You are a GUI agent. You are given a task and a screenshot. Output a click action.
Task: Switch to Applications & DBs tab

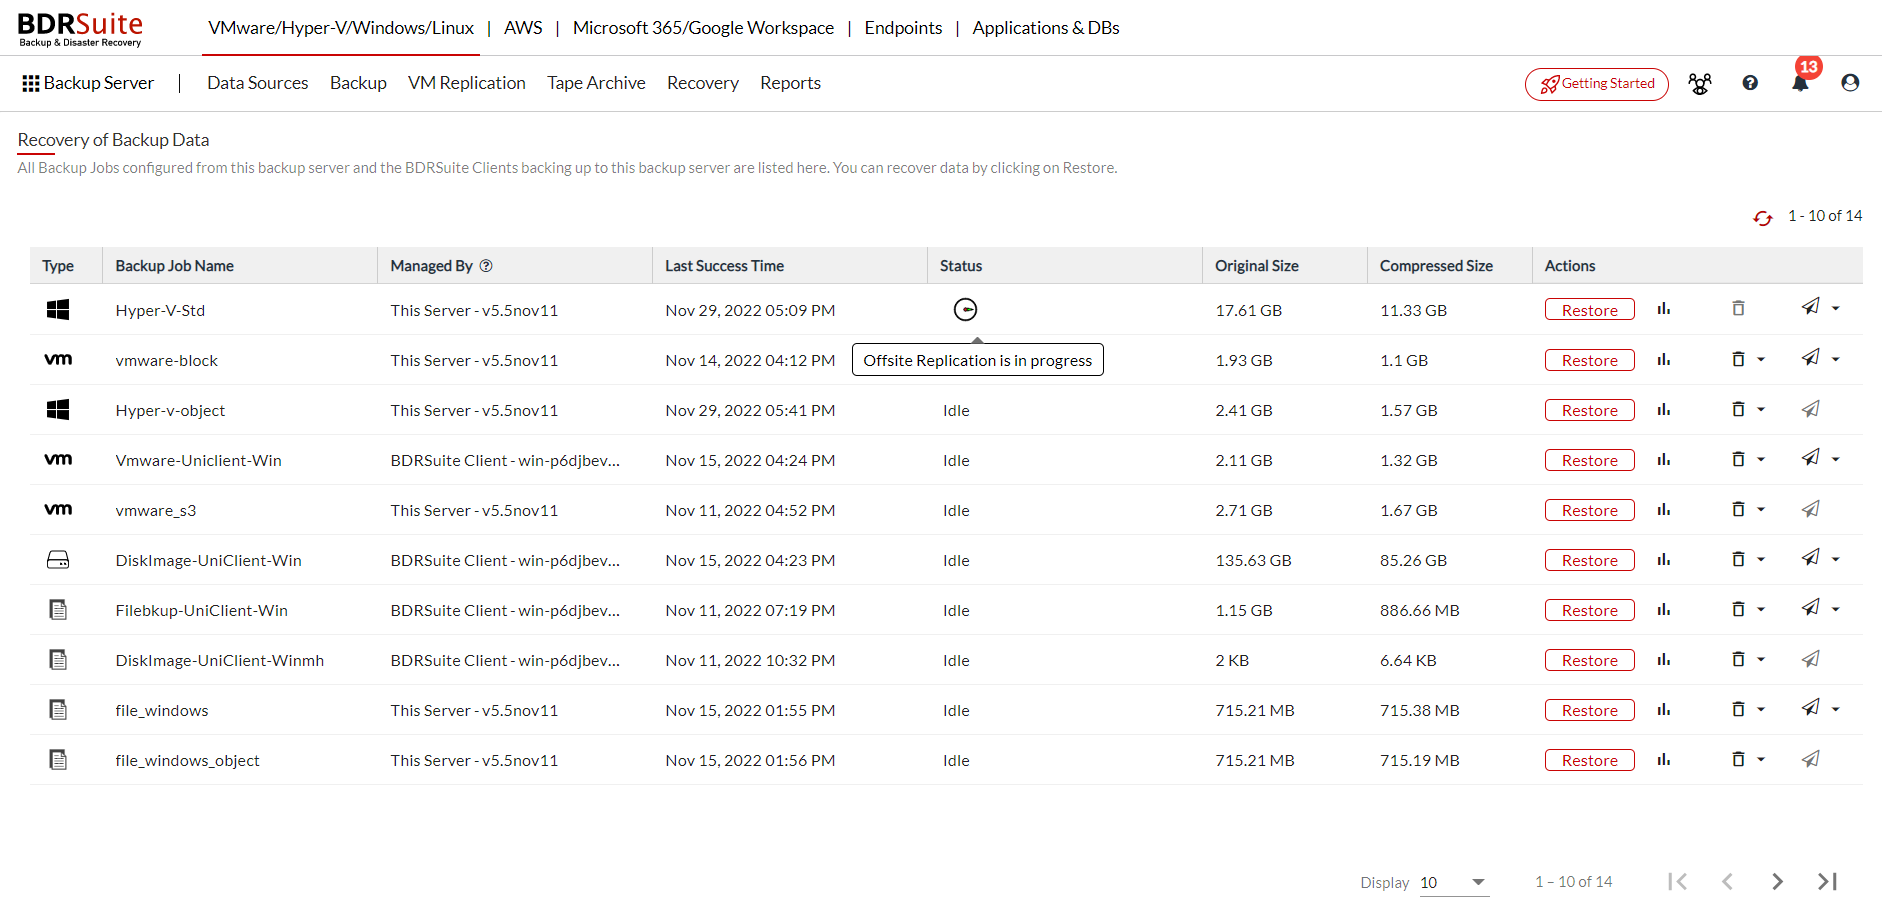click(1046, 28)
